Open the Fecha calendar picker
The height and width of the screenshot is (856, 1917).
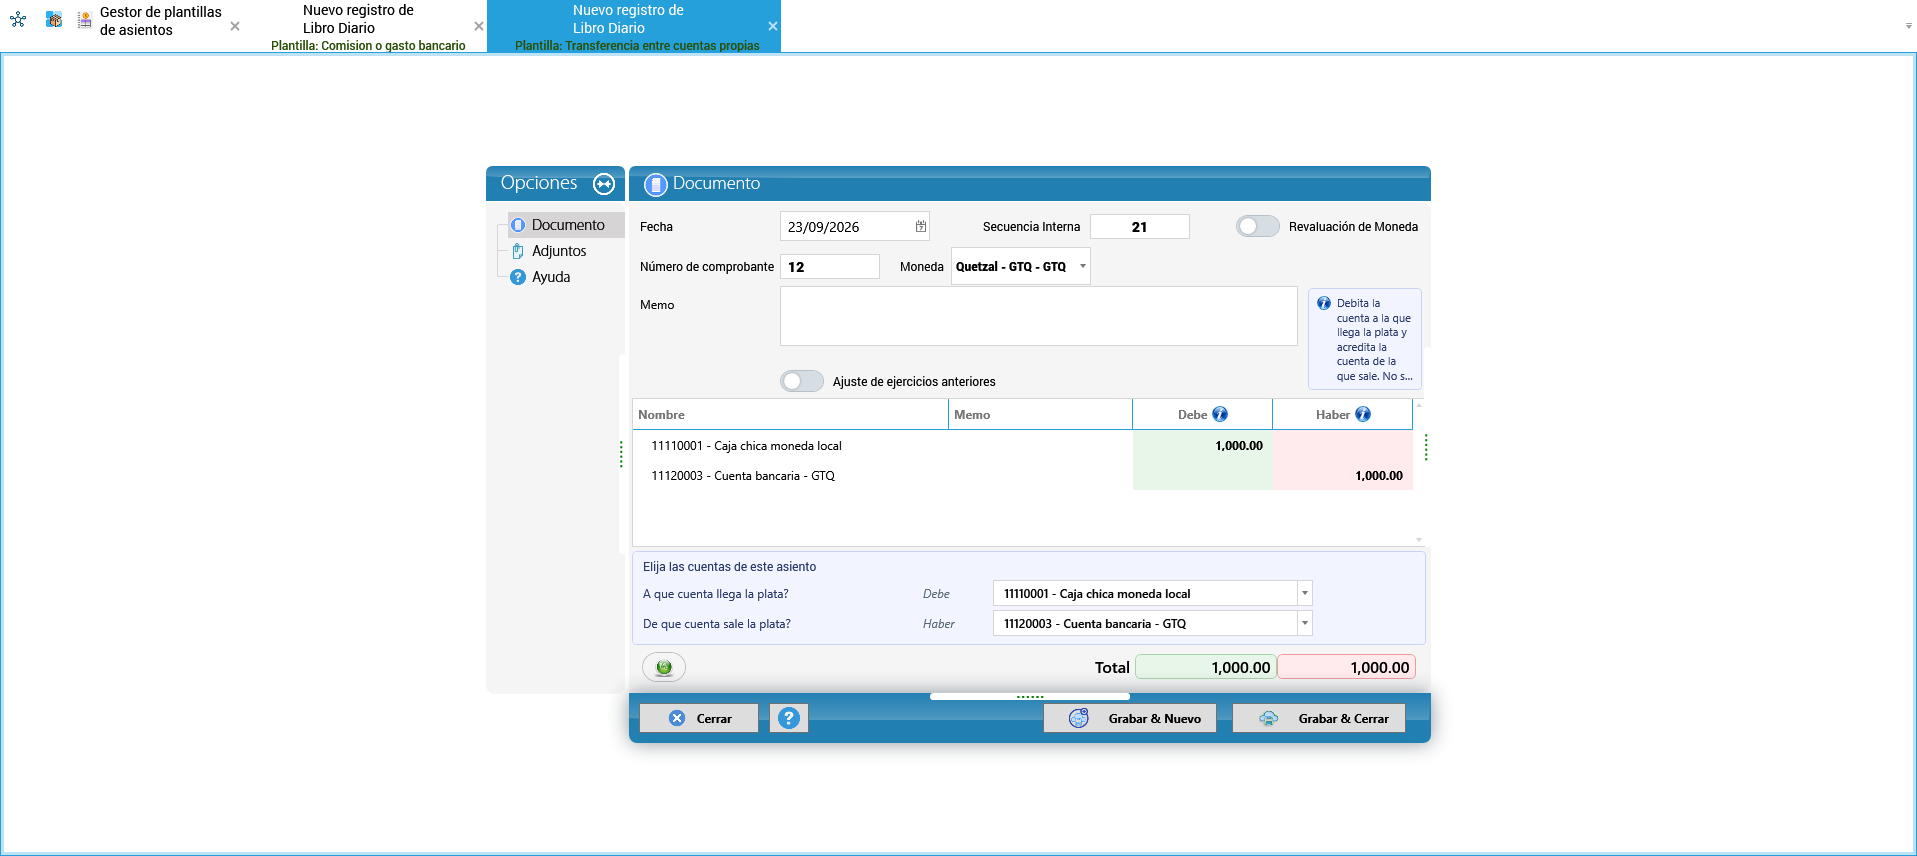click(921, 227)
